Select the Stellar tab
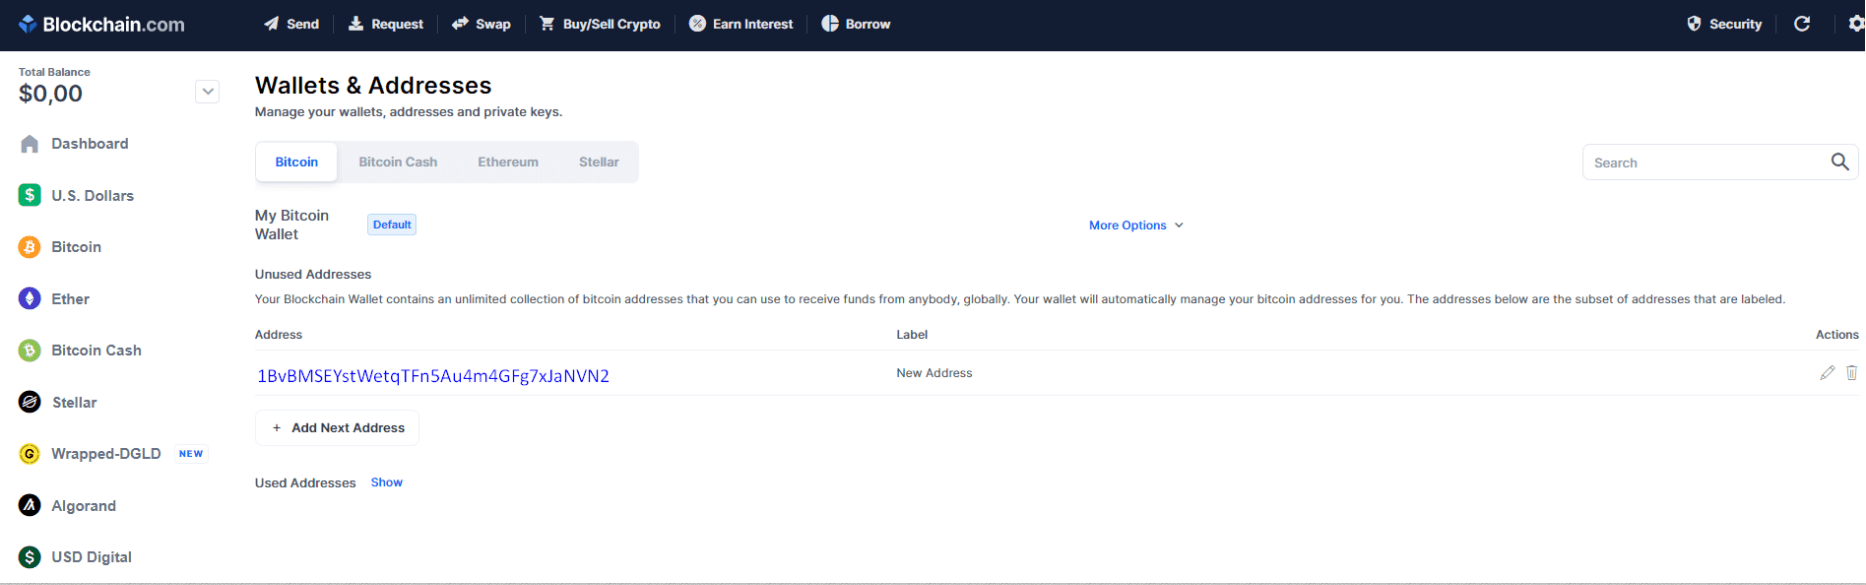The width and height of the screenshot is (1866, 585). (x=598, y=162)
